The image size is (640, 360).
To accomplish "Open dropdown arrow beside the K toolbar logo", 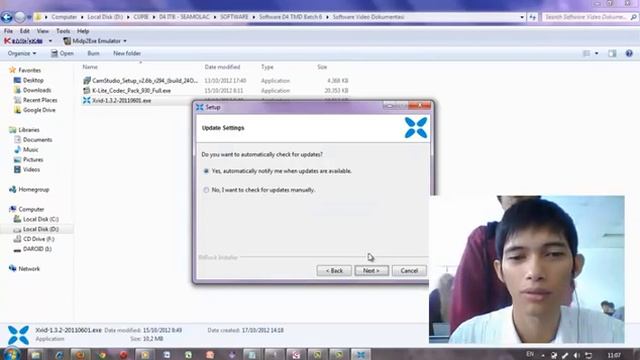I will [50, 41].
